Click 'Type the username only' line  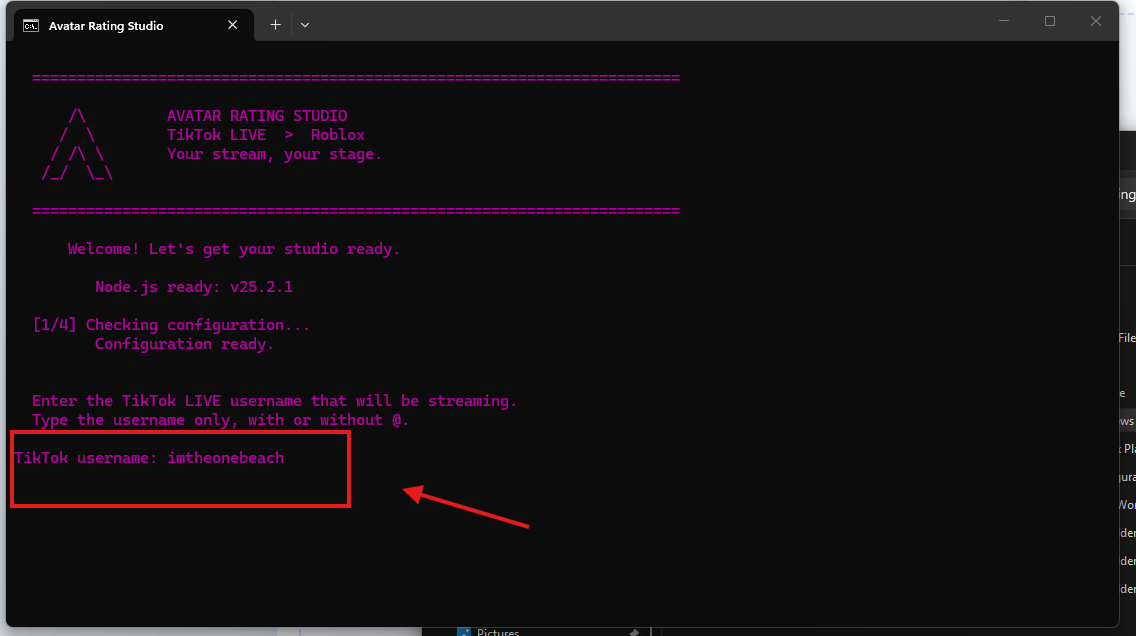[220, 420]
